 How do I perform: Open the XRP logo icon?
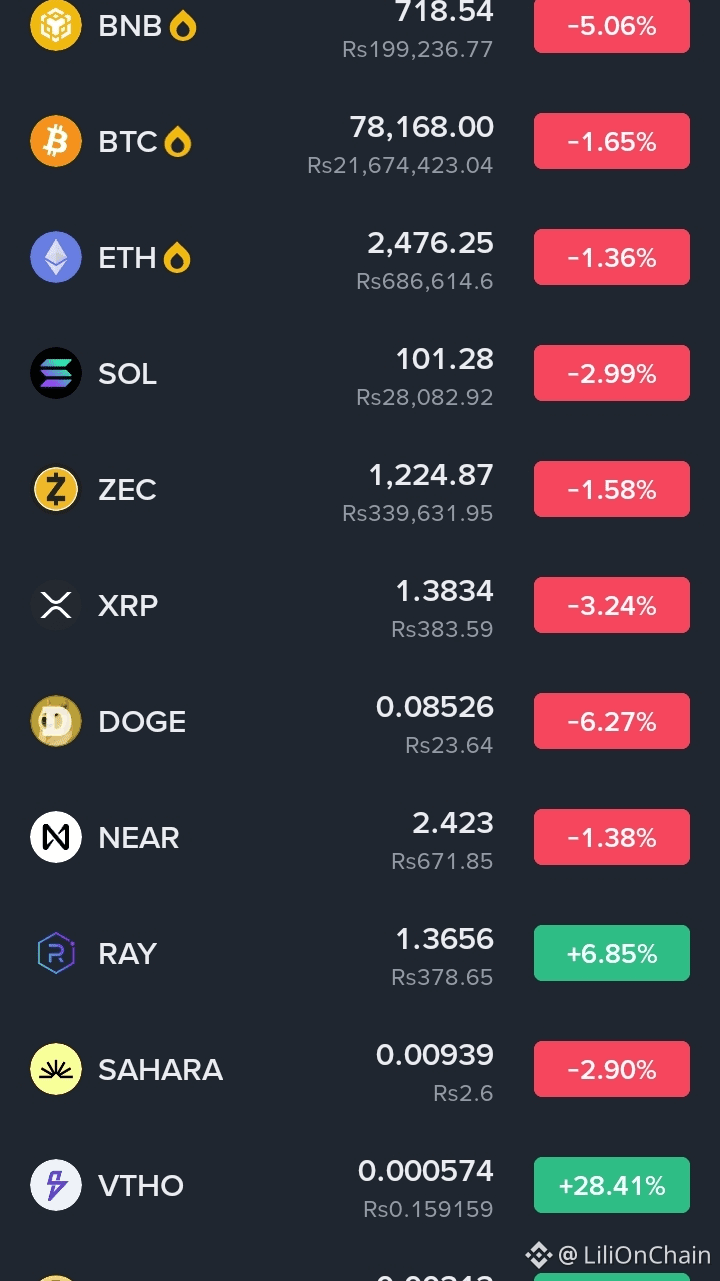(x=56, y=605)
